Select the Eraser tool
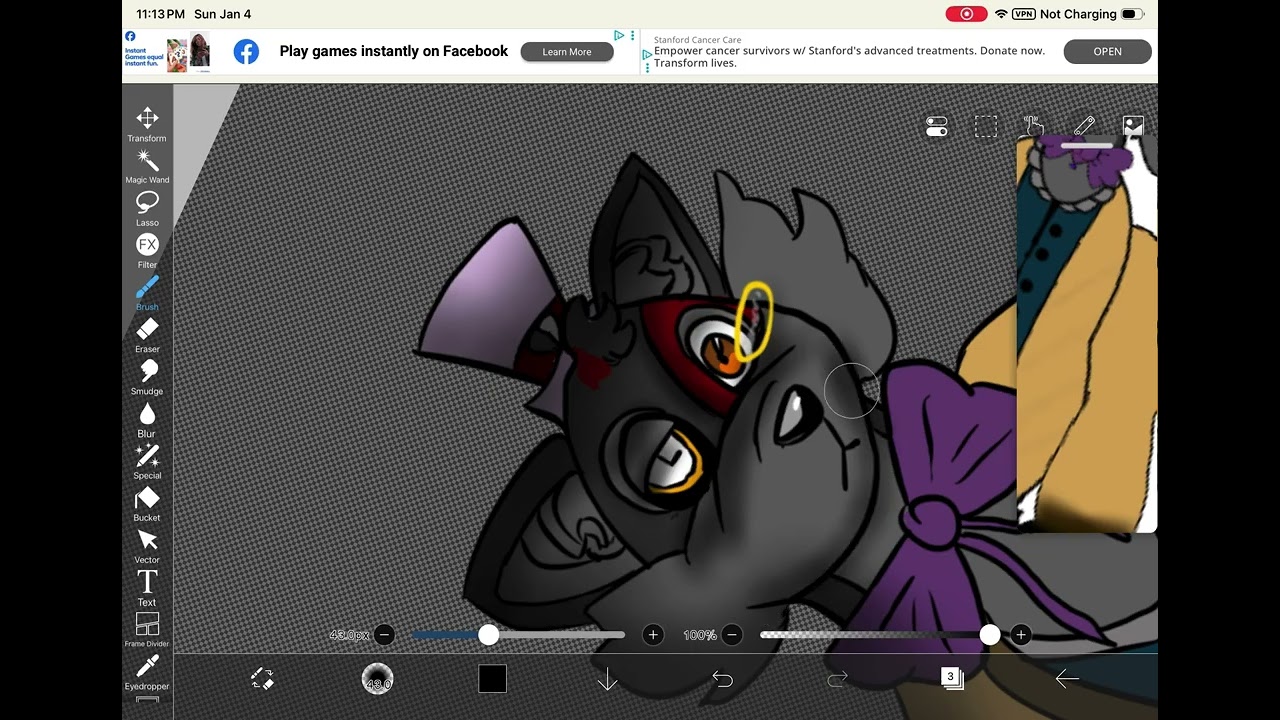Image resolution: width=1280 pixels, height=720 pixels. (147, 334)
